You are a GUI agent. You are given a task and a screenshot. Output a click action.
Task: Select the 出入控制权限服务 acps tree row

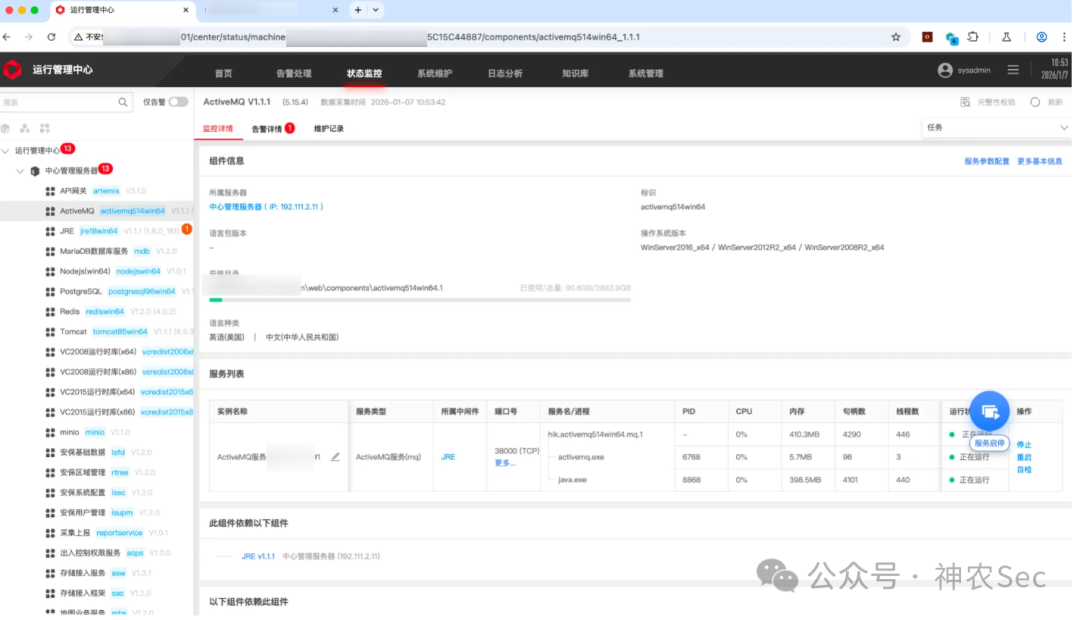point(96,553)
